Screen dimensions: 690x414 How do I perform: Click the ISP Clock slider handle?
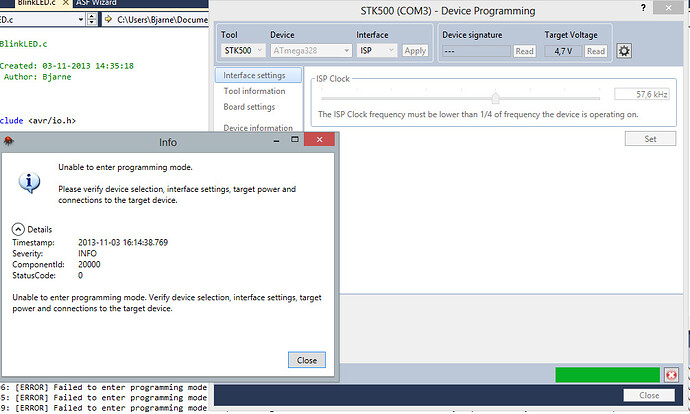(495, 97)
